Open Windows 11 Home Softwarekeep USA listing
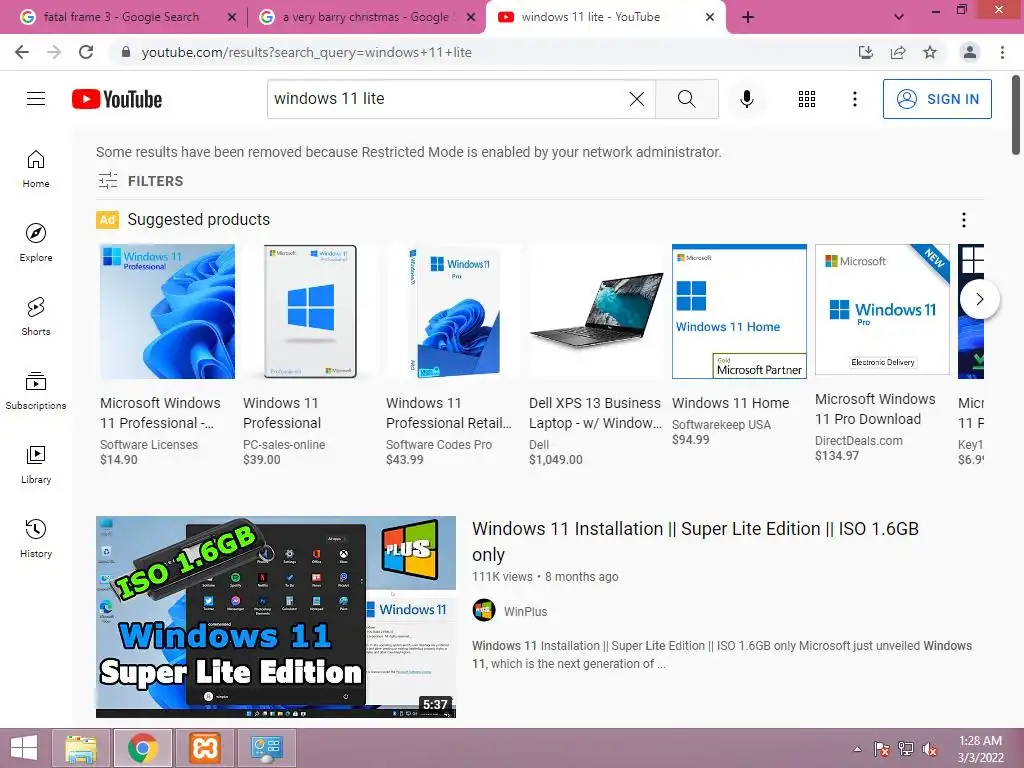Viewport: 1024px width, 768px height. click(731, 403)
